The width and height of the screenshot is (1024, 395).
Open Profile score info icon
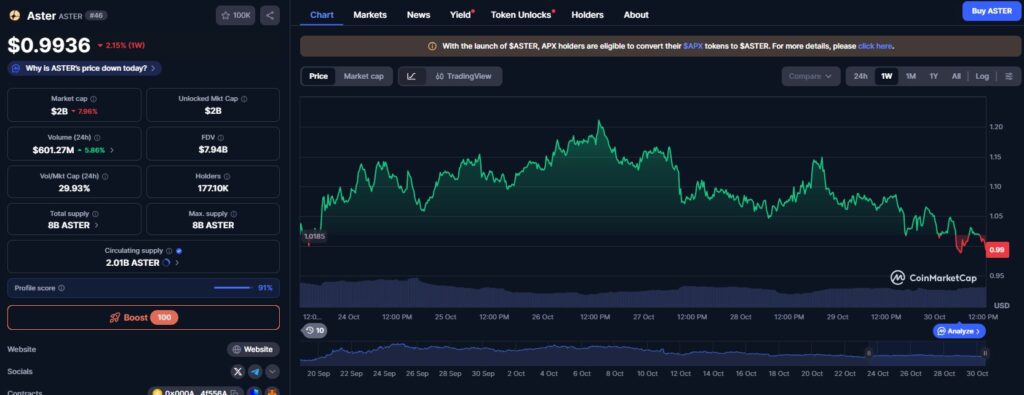[x=61, y=288]
